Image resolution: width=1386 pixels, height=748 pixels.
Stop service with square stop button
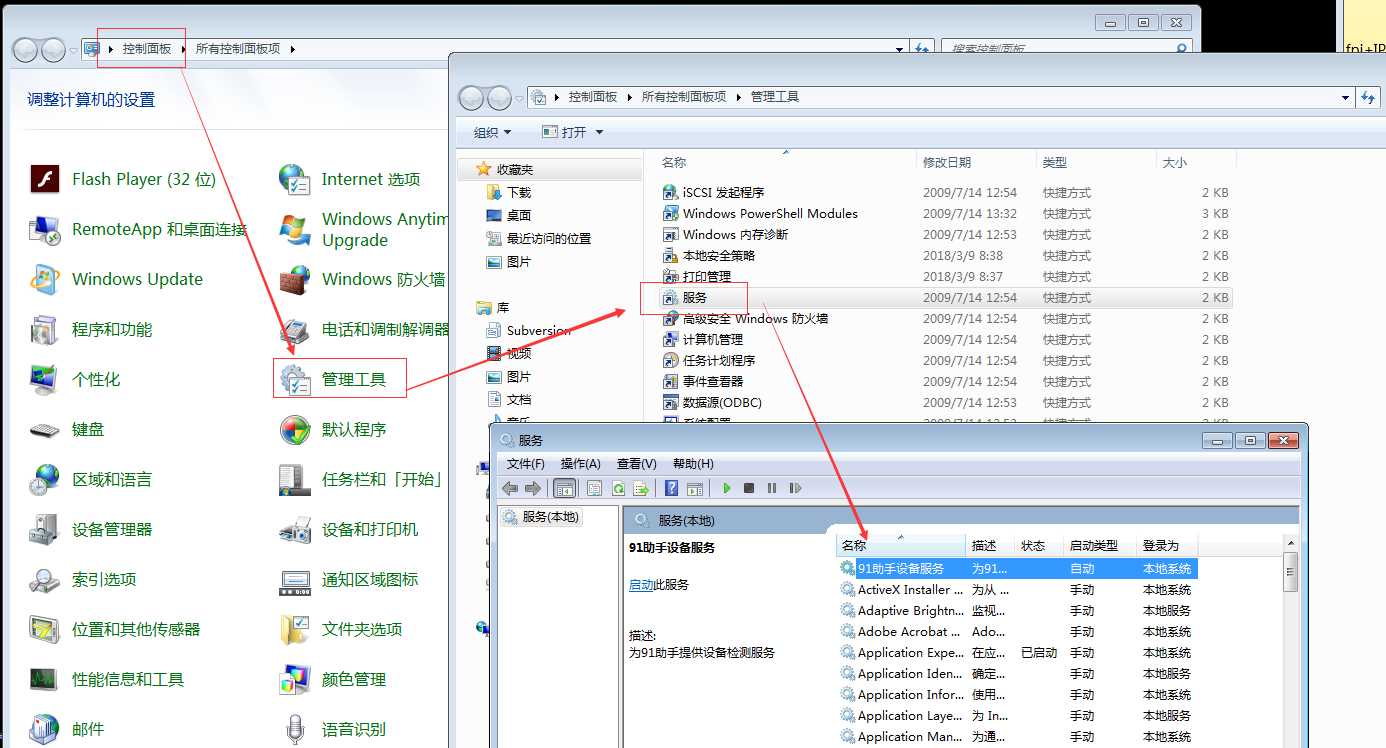(x=749, y=488)
